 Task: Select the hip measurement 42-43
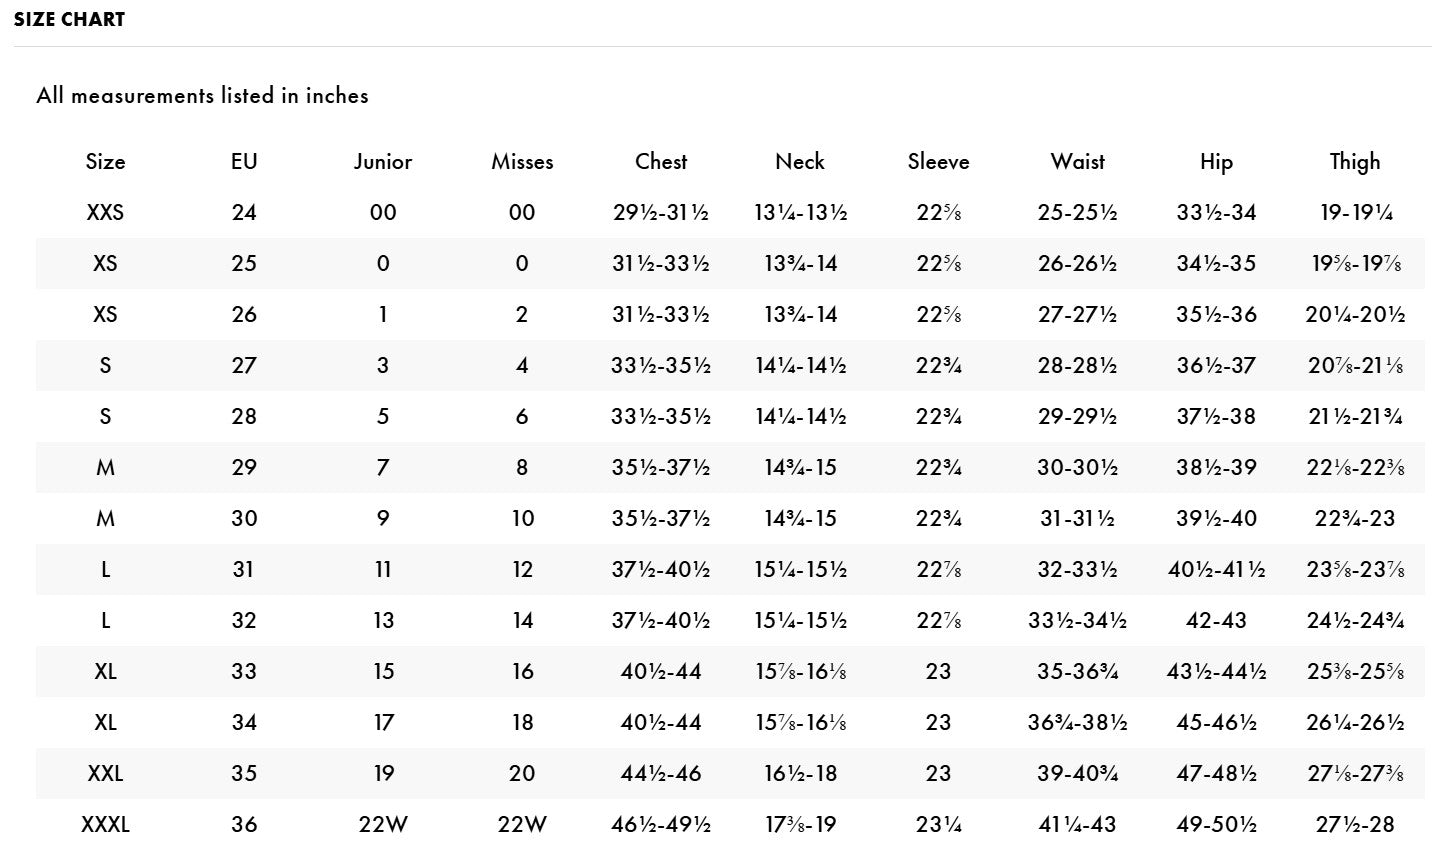1216,621
